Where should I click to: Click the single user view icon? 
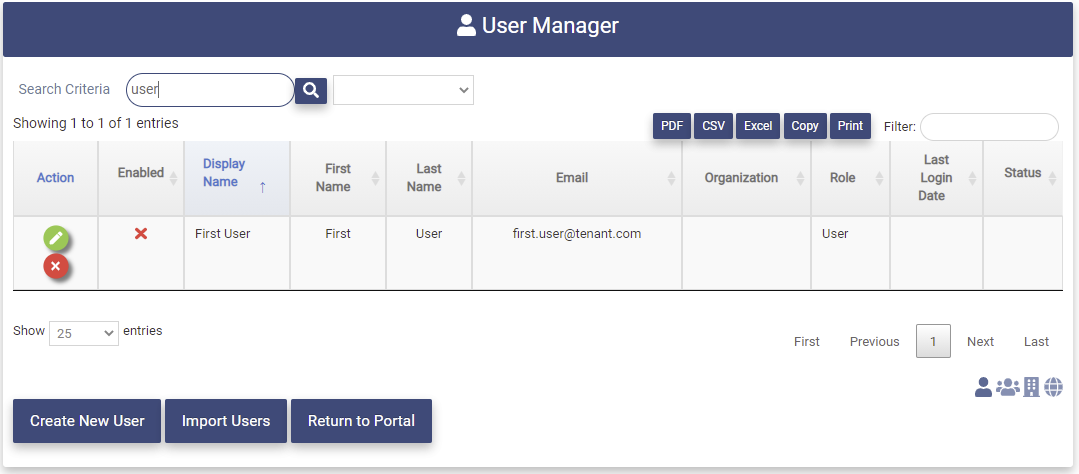(x=983, y=387)
